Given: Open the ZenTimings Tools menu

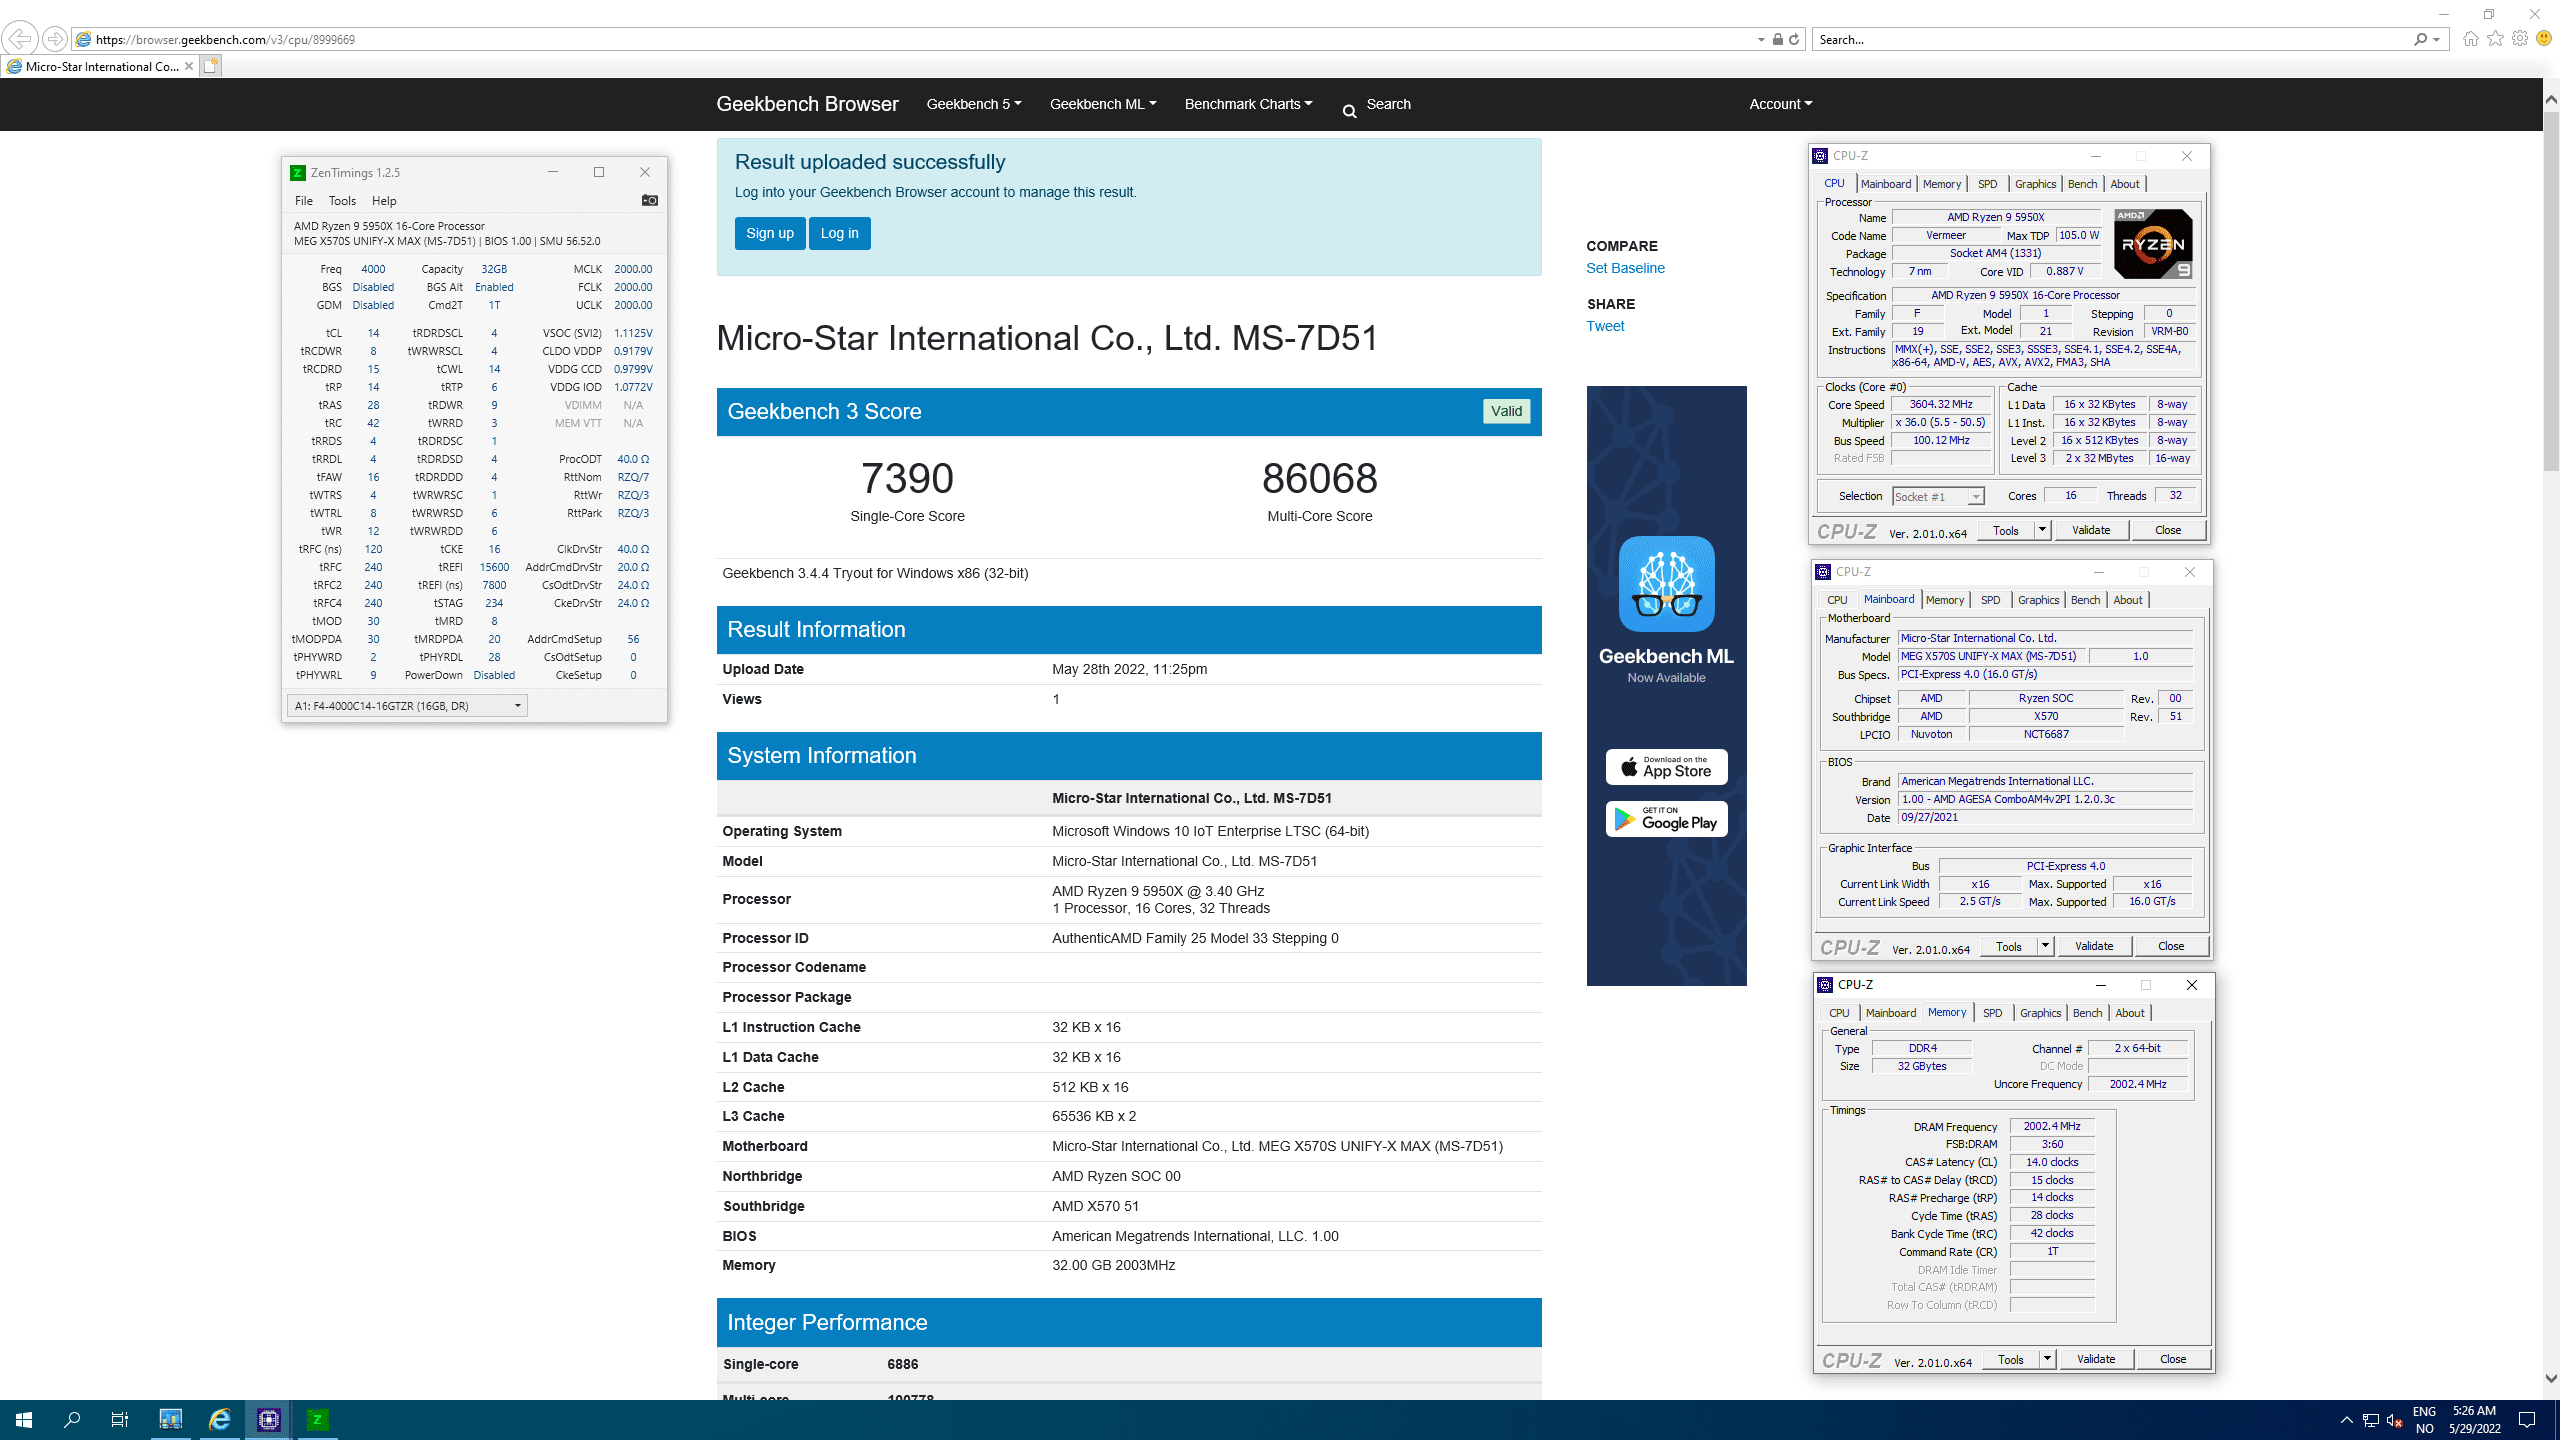Looking at the screenshot, I should point(342,201).
